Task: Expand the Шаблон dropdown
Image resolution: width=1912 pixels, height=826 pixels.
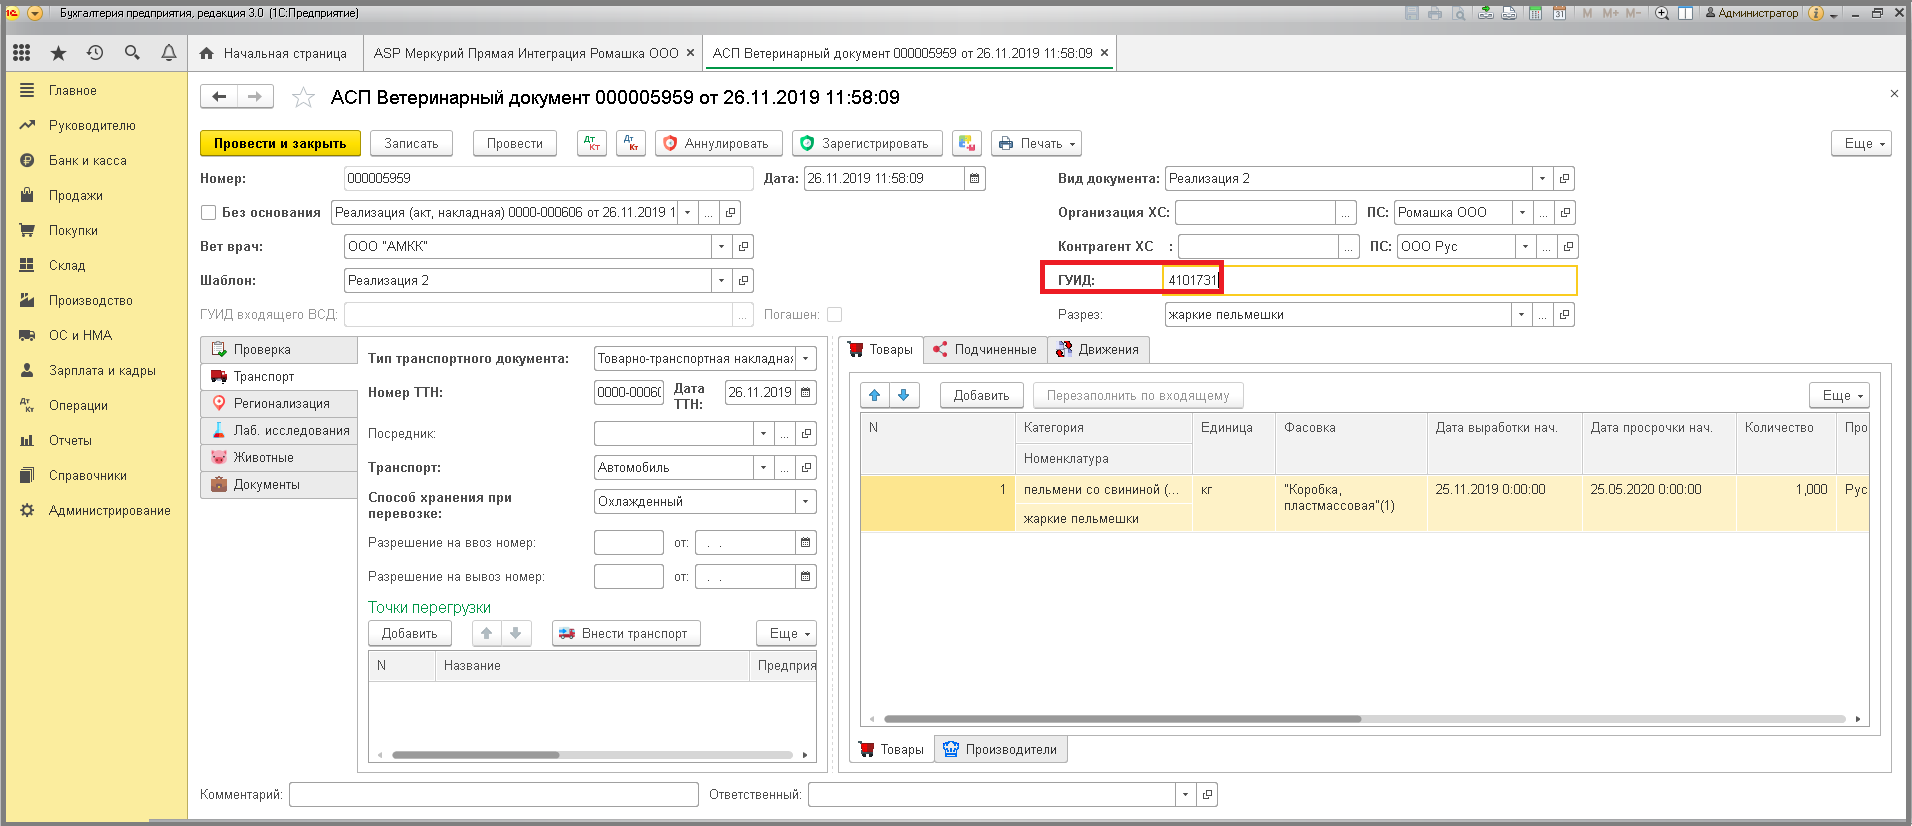Action: [x=721, y=280]
